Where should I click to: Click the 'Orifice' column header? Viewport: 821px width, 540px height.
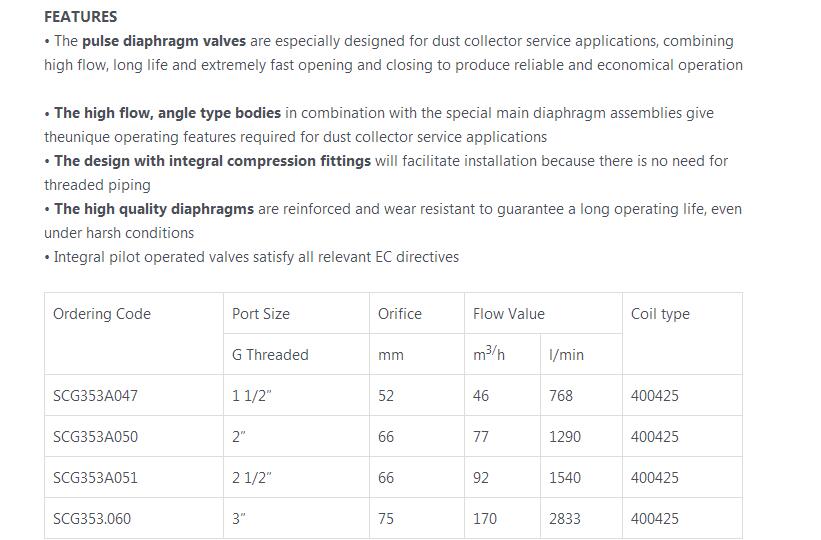[400, 314]
